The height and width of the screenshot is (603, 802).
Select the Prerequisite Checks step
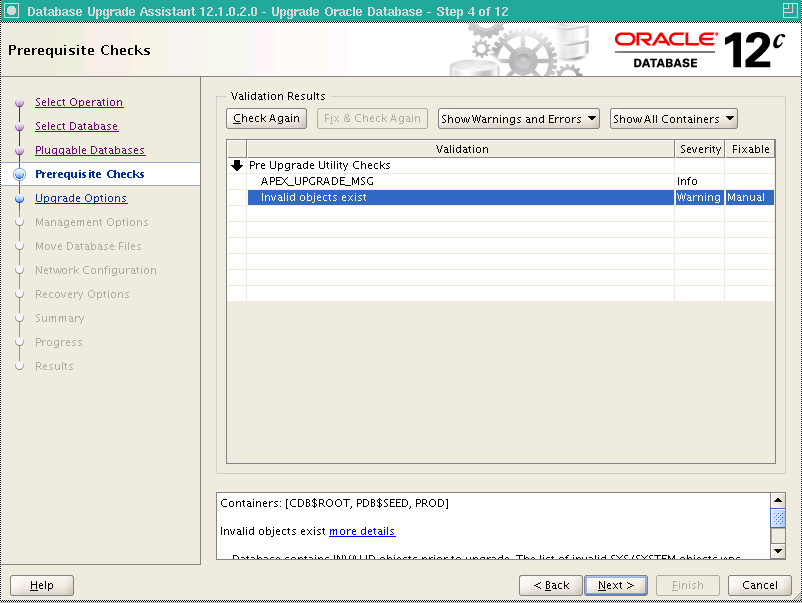click(90, 174)
